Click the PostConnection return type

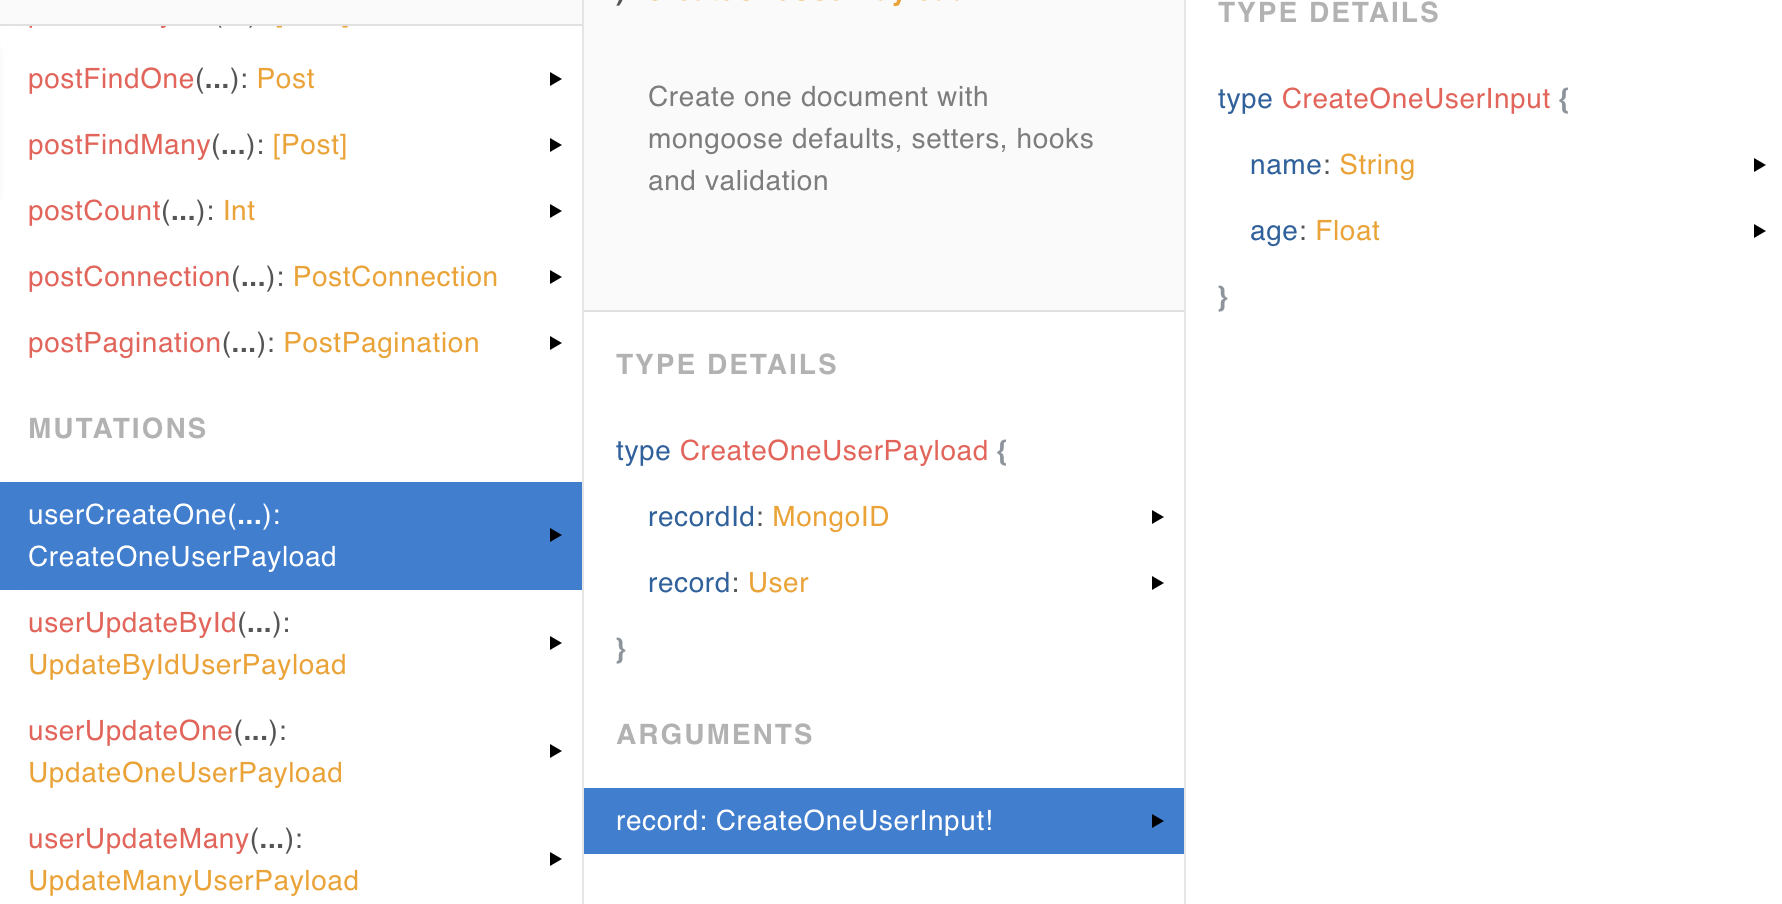click(395, 277)
